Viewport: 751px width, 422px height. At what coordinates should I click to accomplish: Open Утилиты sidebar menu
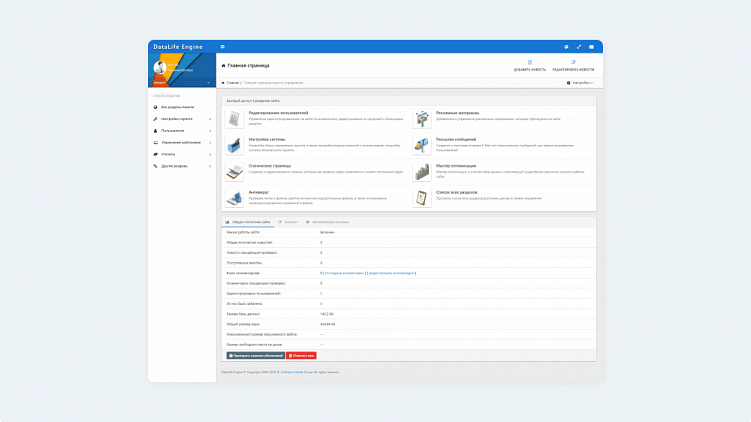point(168,154)
